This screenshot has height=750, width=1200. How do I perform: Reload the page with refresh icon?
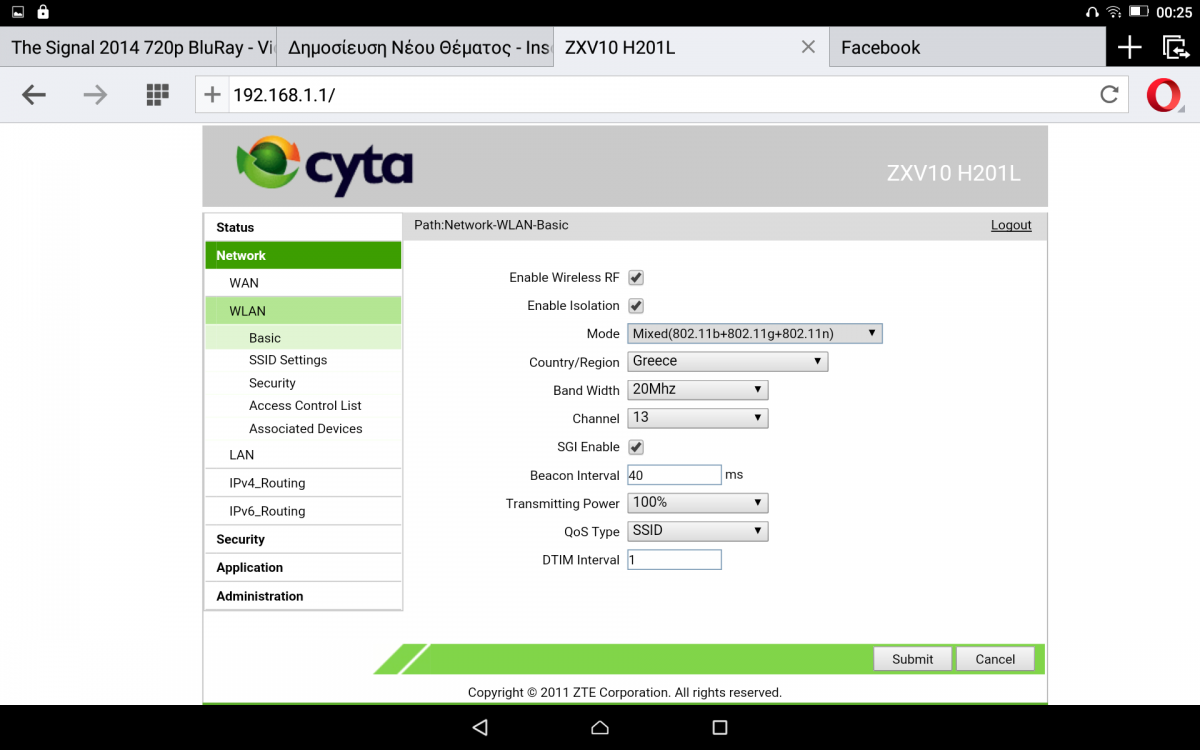(1109, 95)
